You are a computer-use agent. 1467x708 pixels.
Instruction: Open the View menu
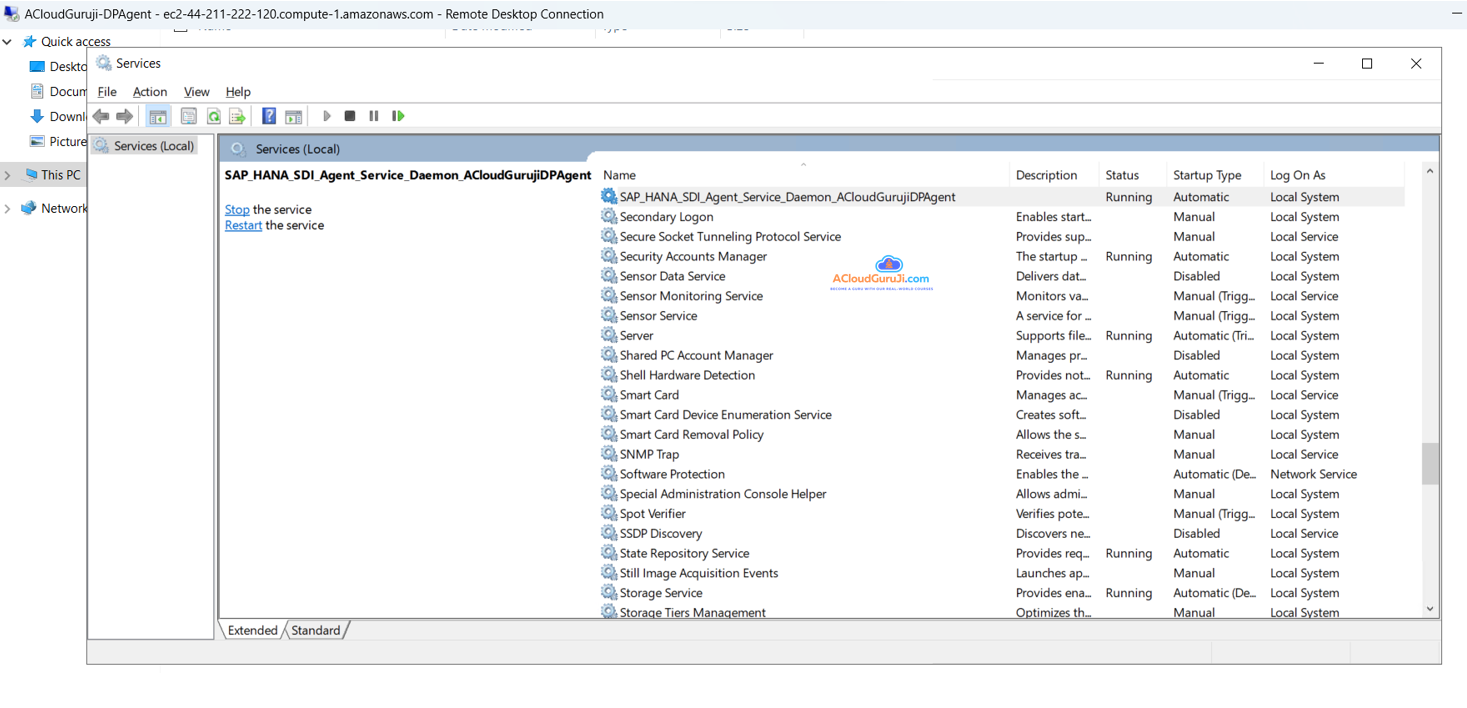click(x=196, y=92)
